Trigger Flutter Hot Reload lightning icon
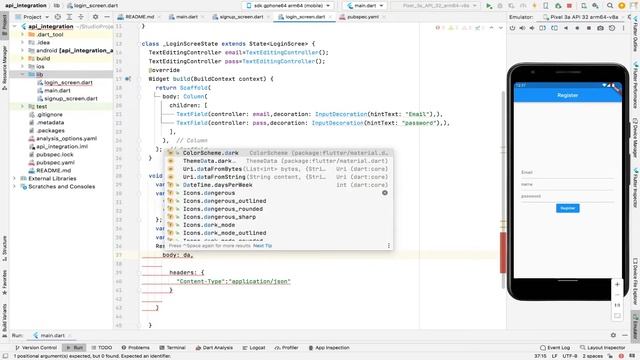Screen dimensions: 640x360 pyautogui.click(x=535, y=6)
